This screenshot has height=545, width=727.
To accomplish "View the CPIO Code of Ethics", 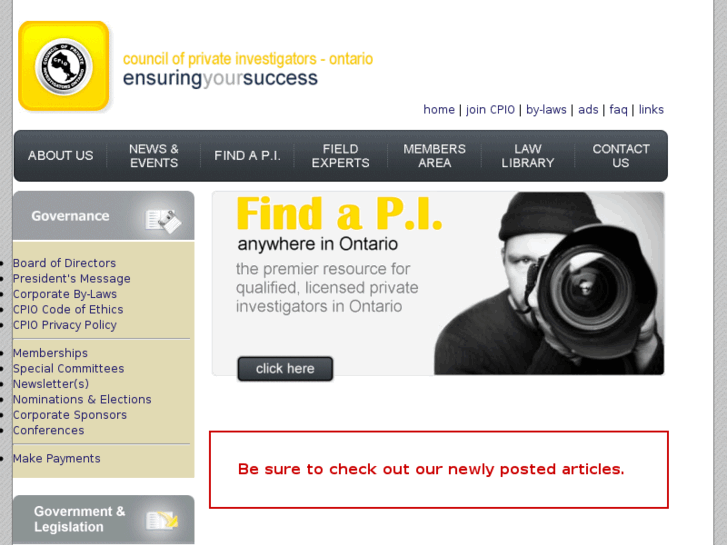I will (68, 309).
